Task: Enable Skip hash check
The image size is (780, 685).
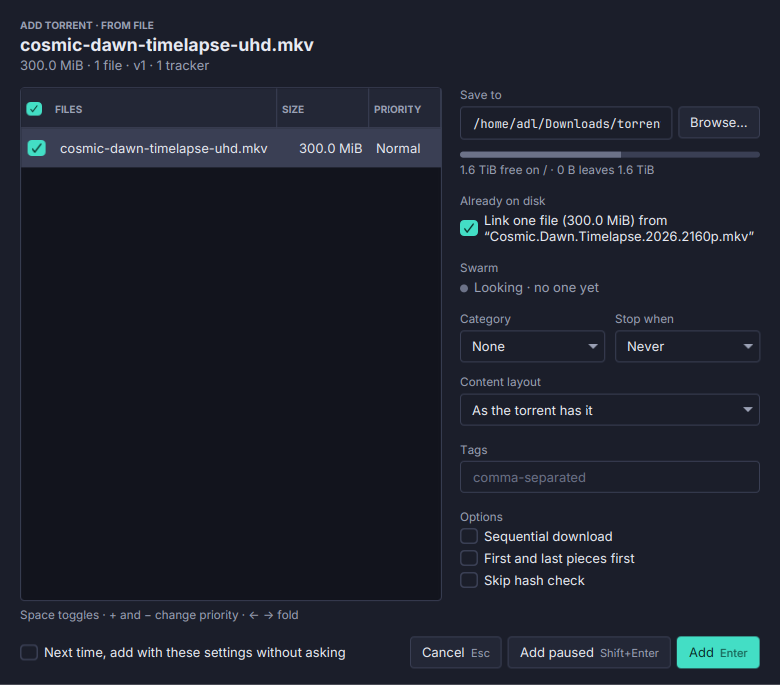Action: click(469, 580)
